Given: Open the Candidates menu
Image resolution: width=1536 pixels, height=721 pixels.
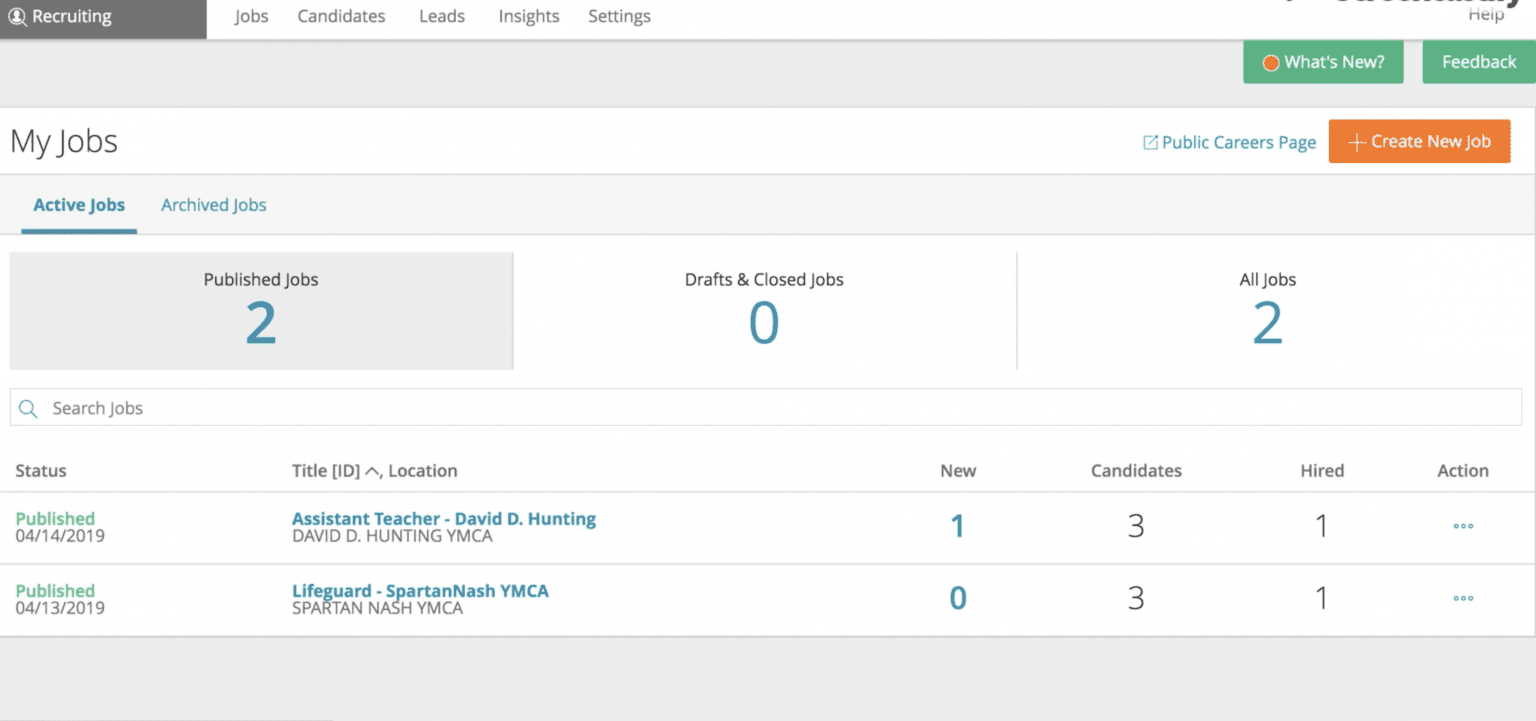Looking at the screenshot, I should [x=341, y=17].
